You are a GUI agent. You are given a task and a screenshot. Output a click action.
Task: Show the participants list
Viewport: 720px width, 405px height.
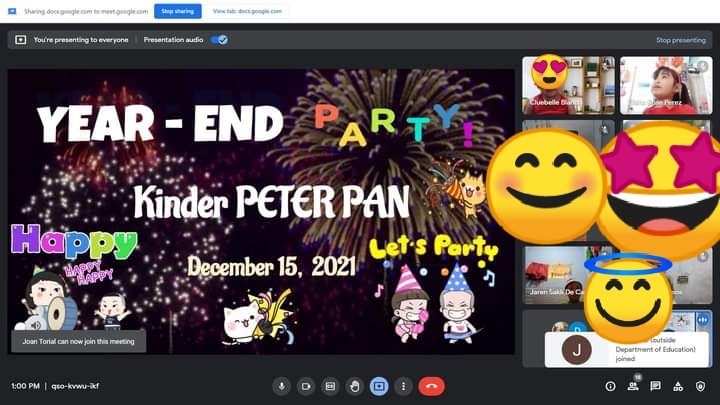(x=633, y=386)
